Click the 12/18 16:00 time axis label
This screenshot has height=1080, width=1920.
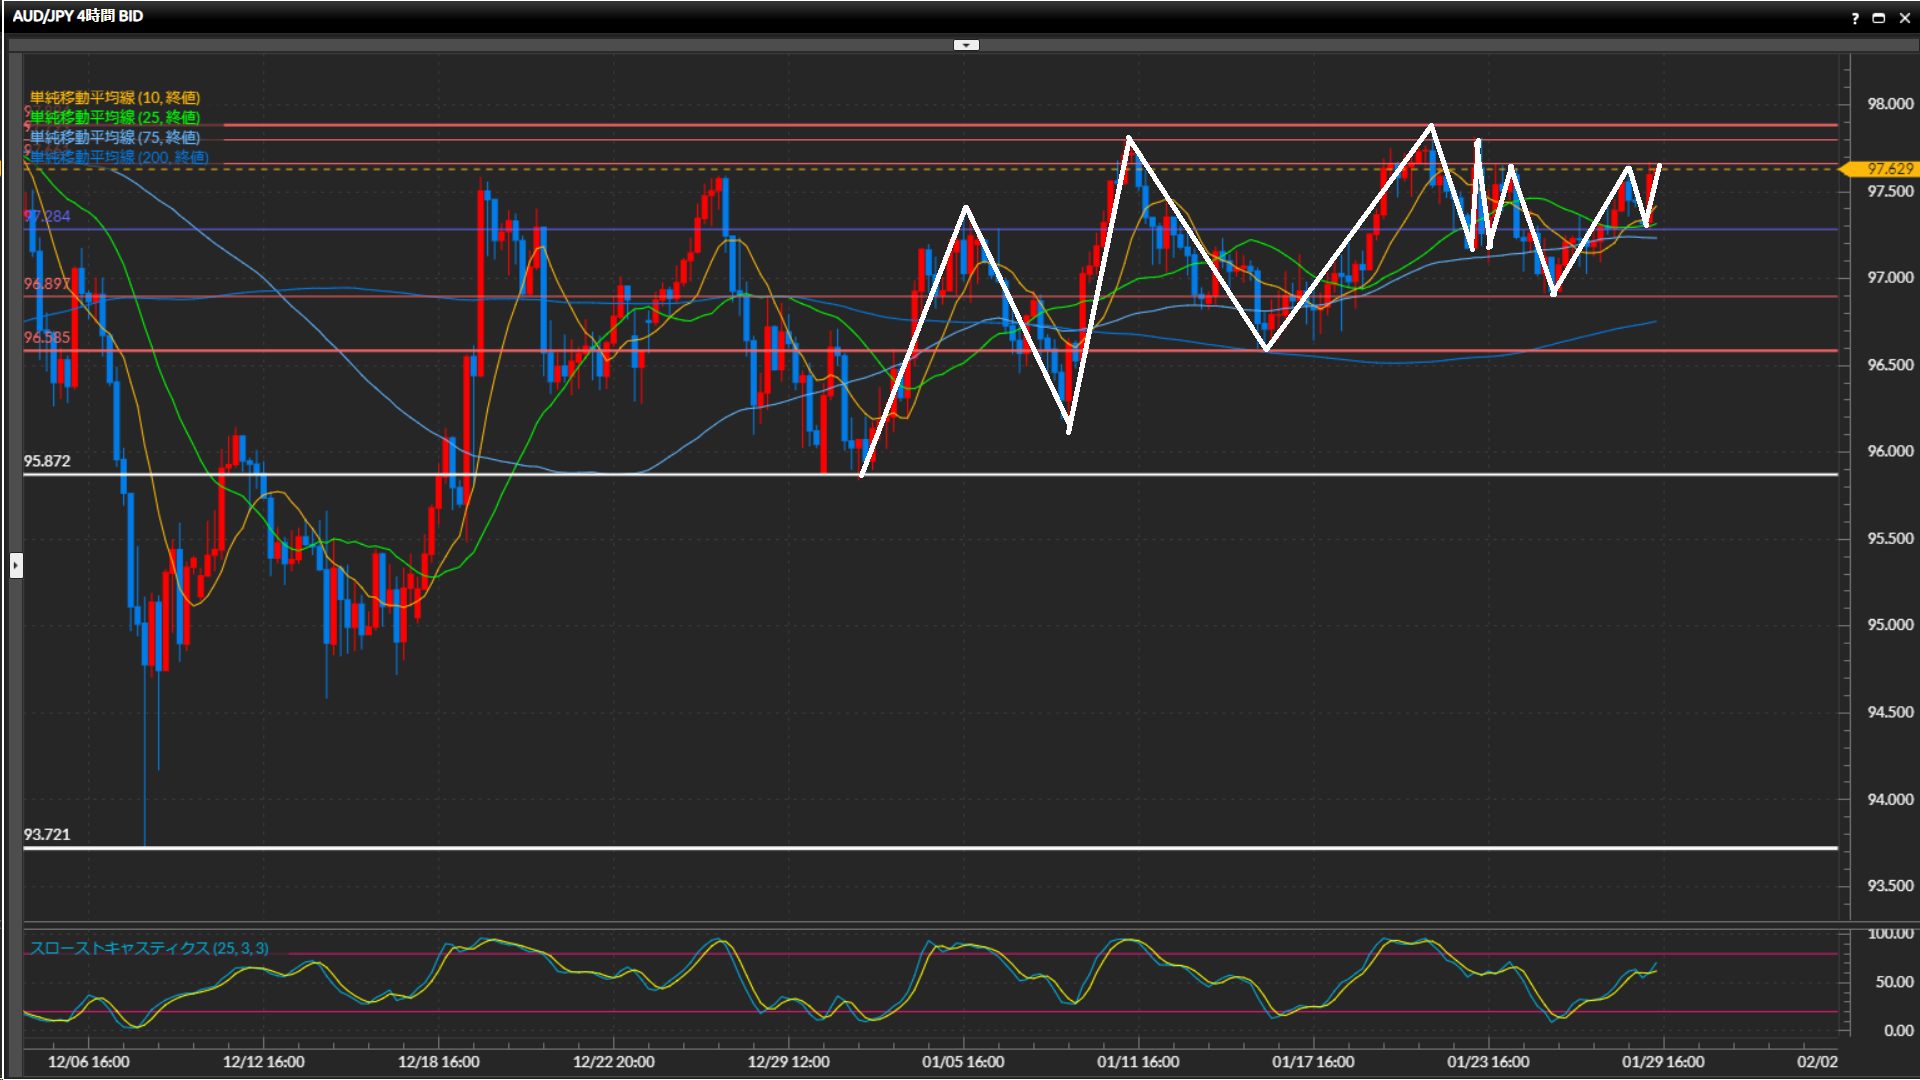pyautogui.click(x=438, y=1062)
